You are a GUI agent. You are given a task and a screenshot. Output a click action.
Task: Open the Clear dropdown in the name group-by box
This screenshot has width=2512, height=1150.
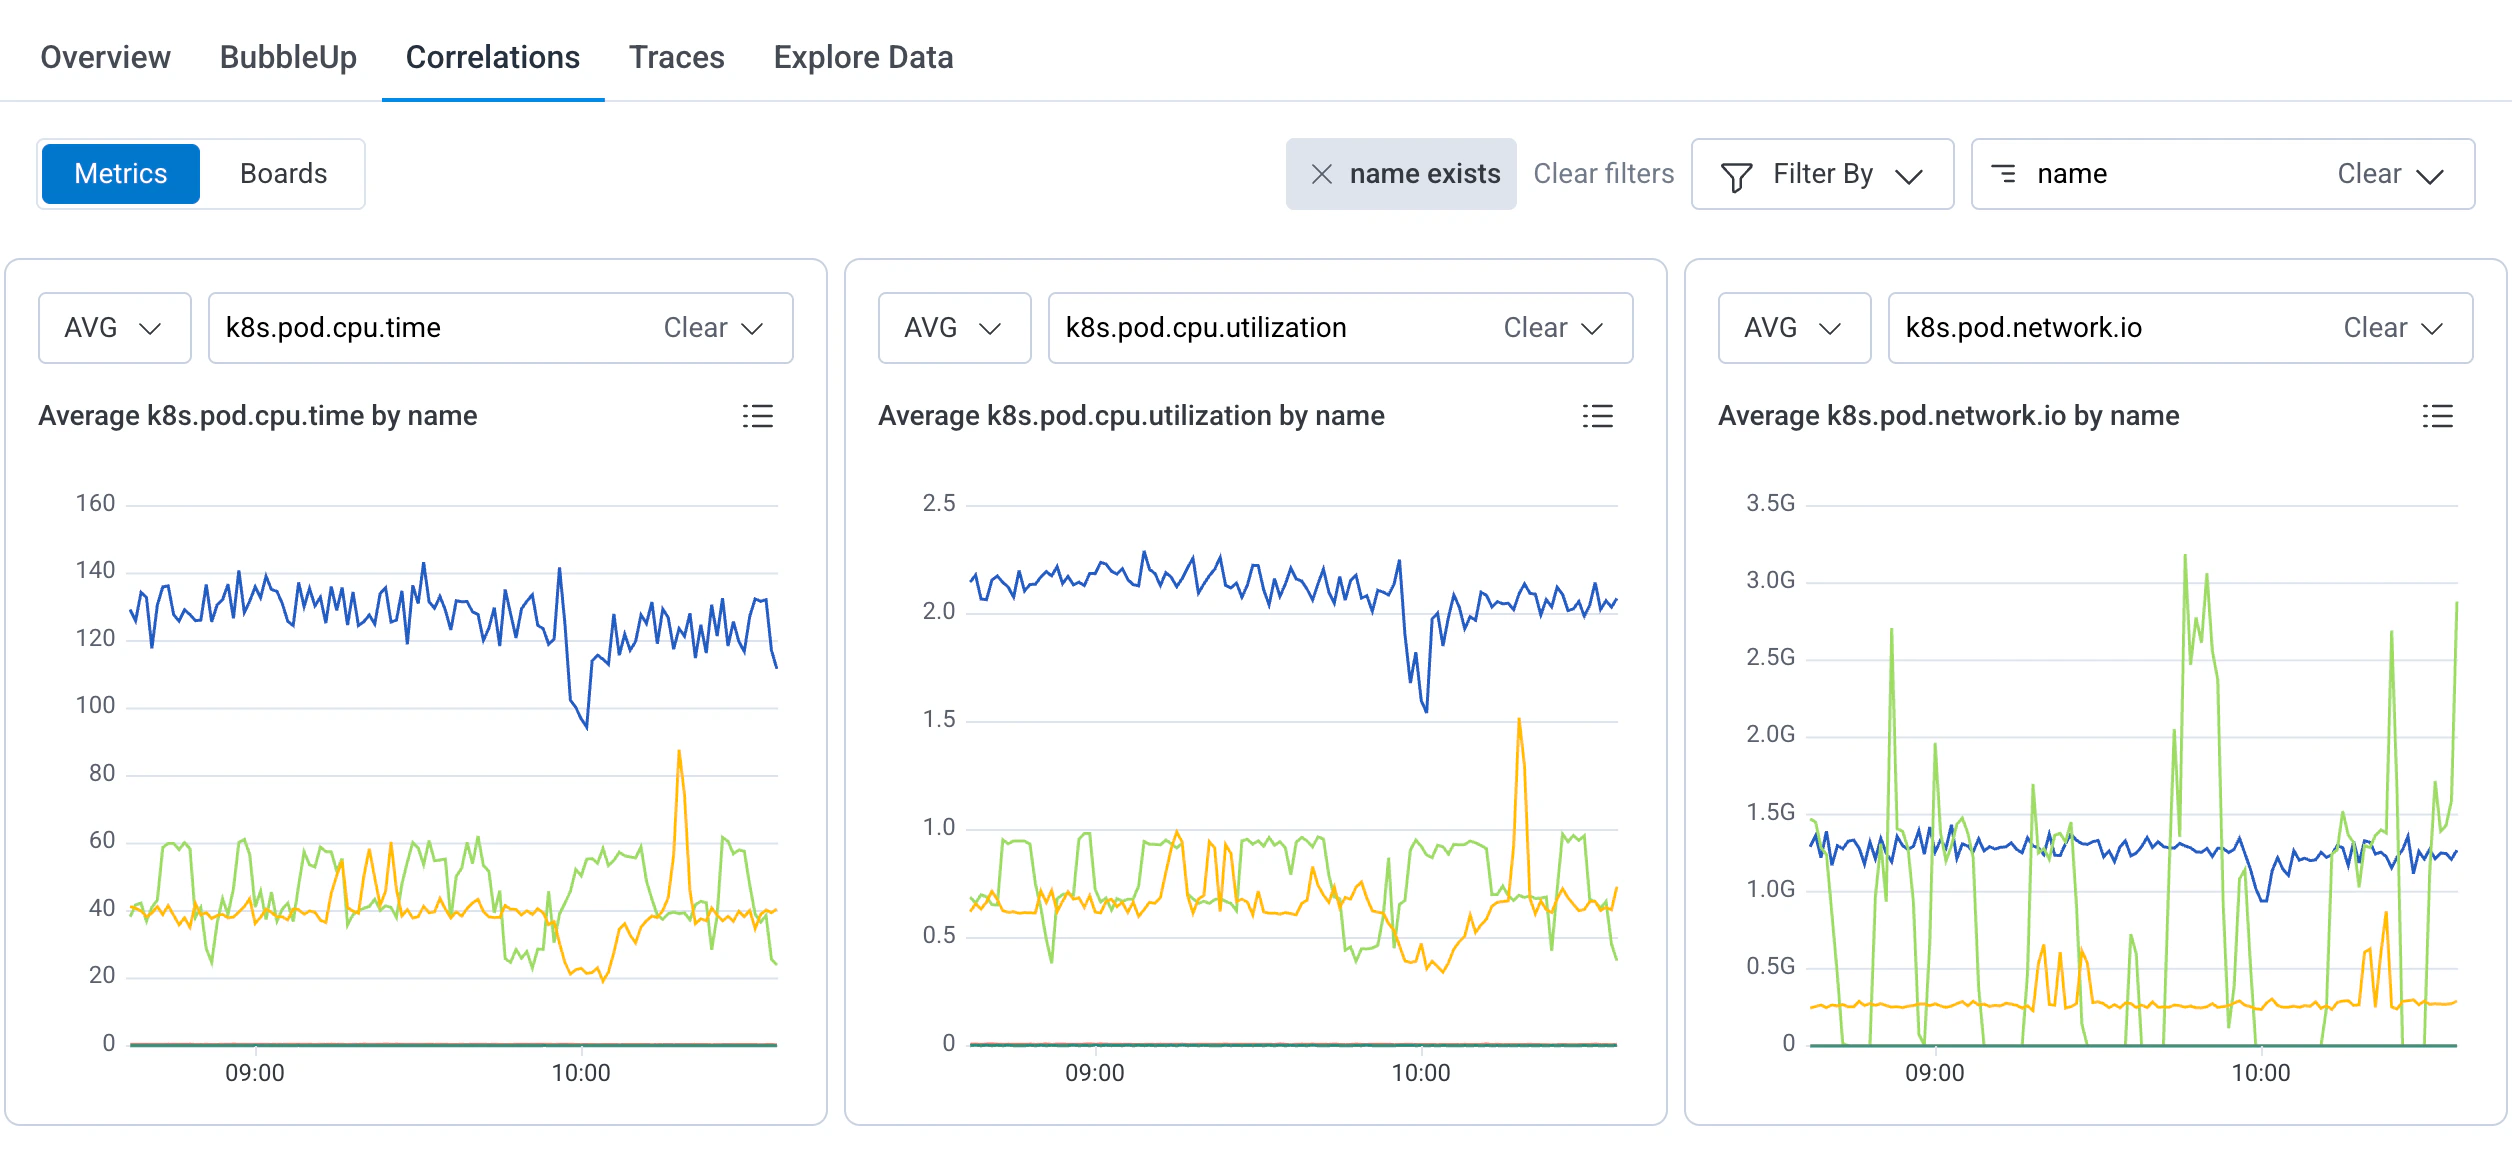coord(2391,173)
